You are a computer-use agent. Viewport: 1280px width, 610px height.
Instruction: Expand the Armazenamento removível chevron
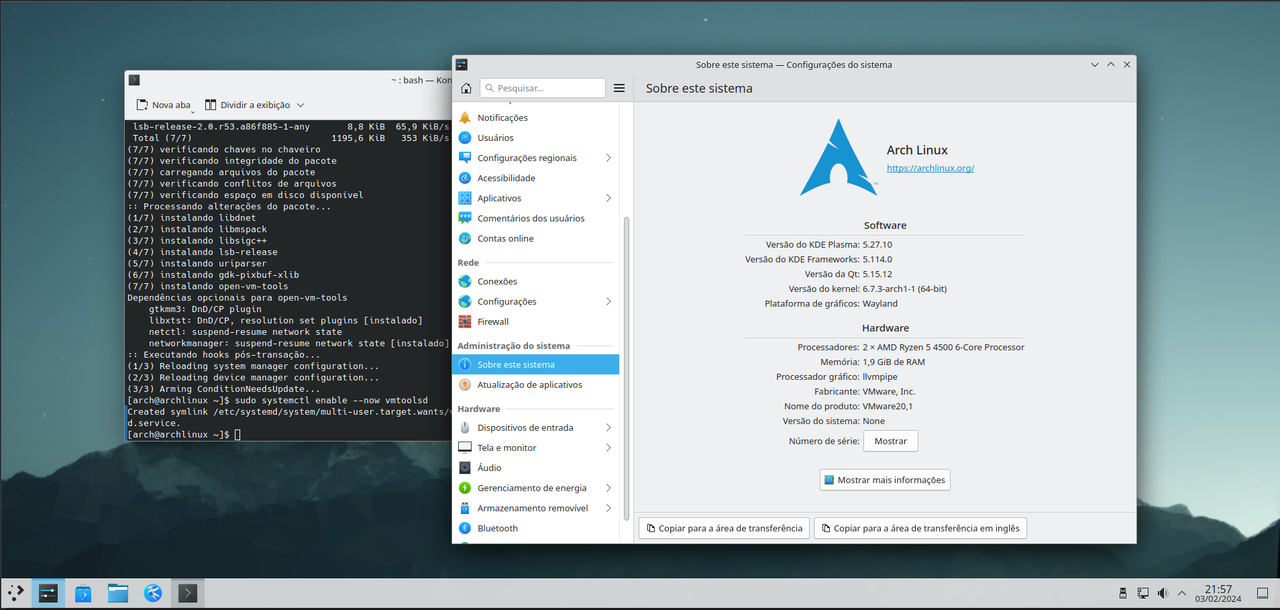(x=608, y=508)
